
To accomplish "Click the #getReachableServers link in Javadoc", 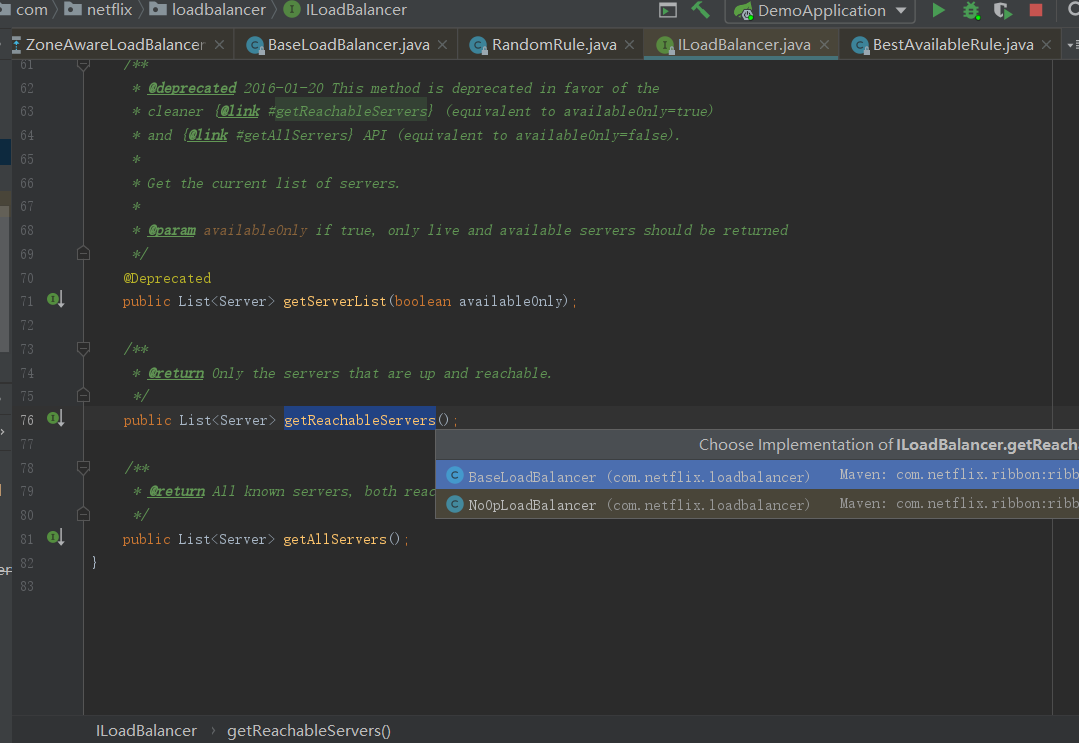I will [348, 111].
